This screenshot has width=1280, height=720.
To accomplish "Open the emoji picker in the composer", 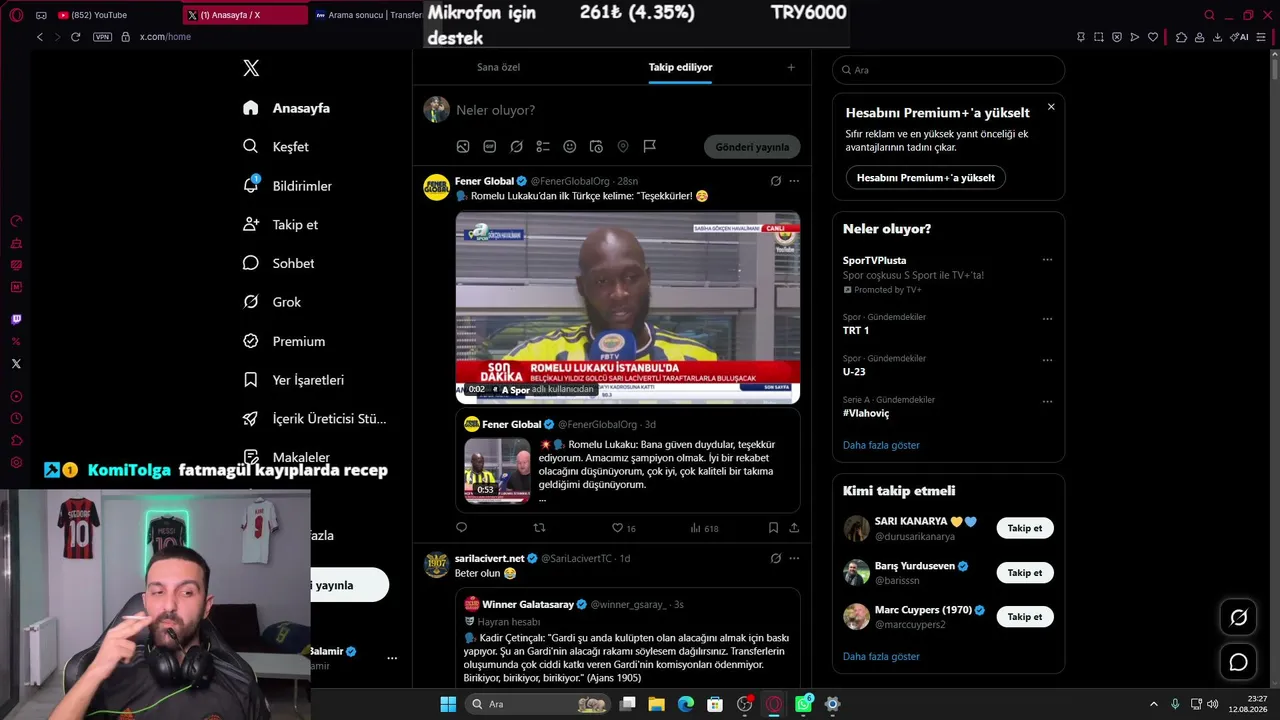I will pyautogui.click(x=570, y=146).
